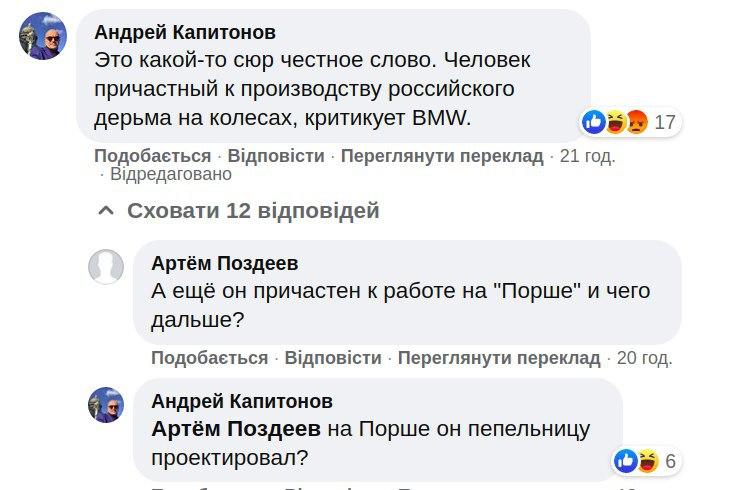Click 'Подобається' under Артём Поздеев's reply
This screenshot has height=490, width=732.
209,358
